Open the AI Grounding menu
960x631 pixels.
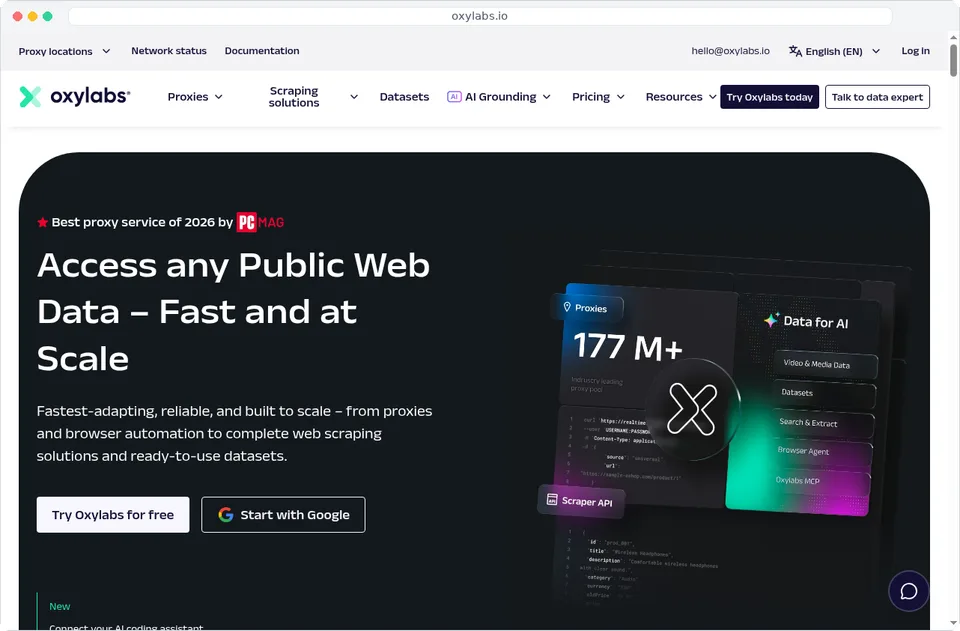click(500, 97)
